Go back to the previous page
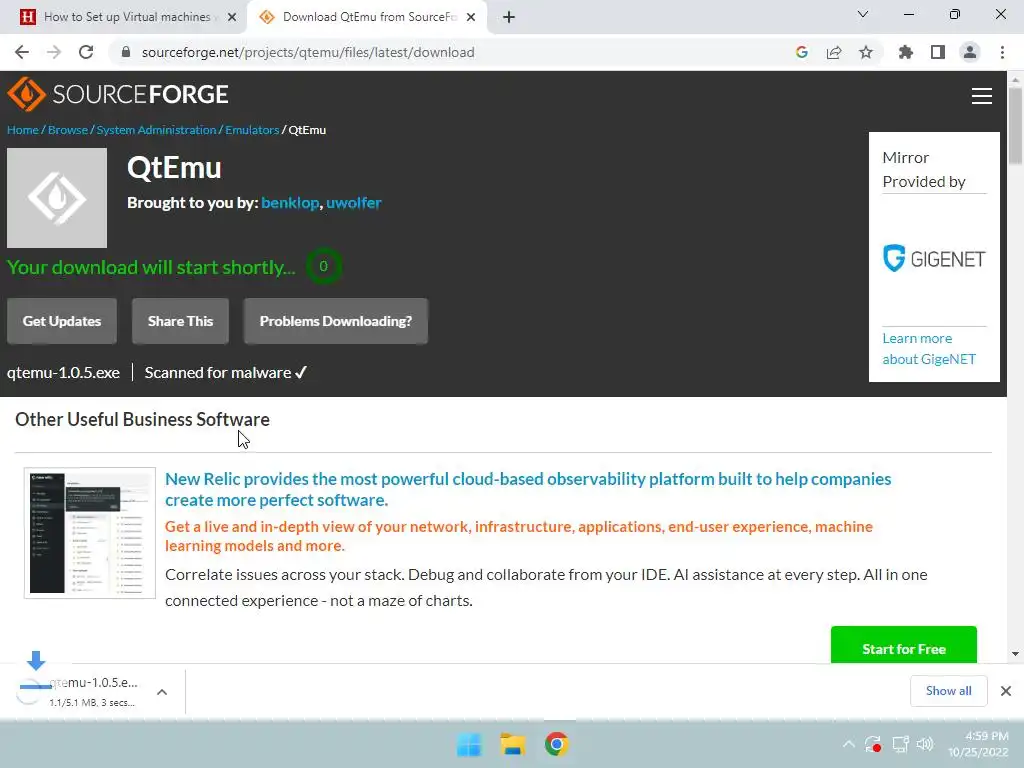Image resolution: width=1024 pixels, height=768 pixels. click(22, 52)
